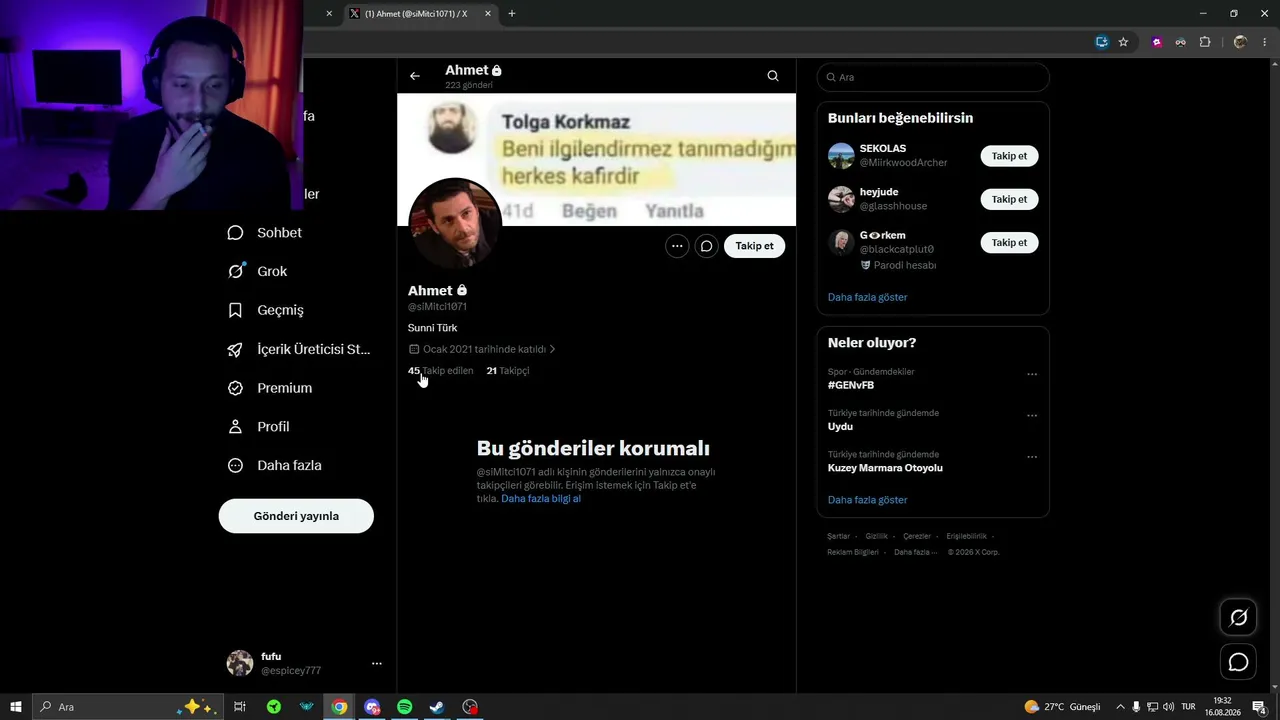1280x720 pixels.
Task: Click the Gönderi yayınla button
Action: 296,516
